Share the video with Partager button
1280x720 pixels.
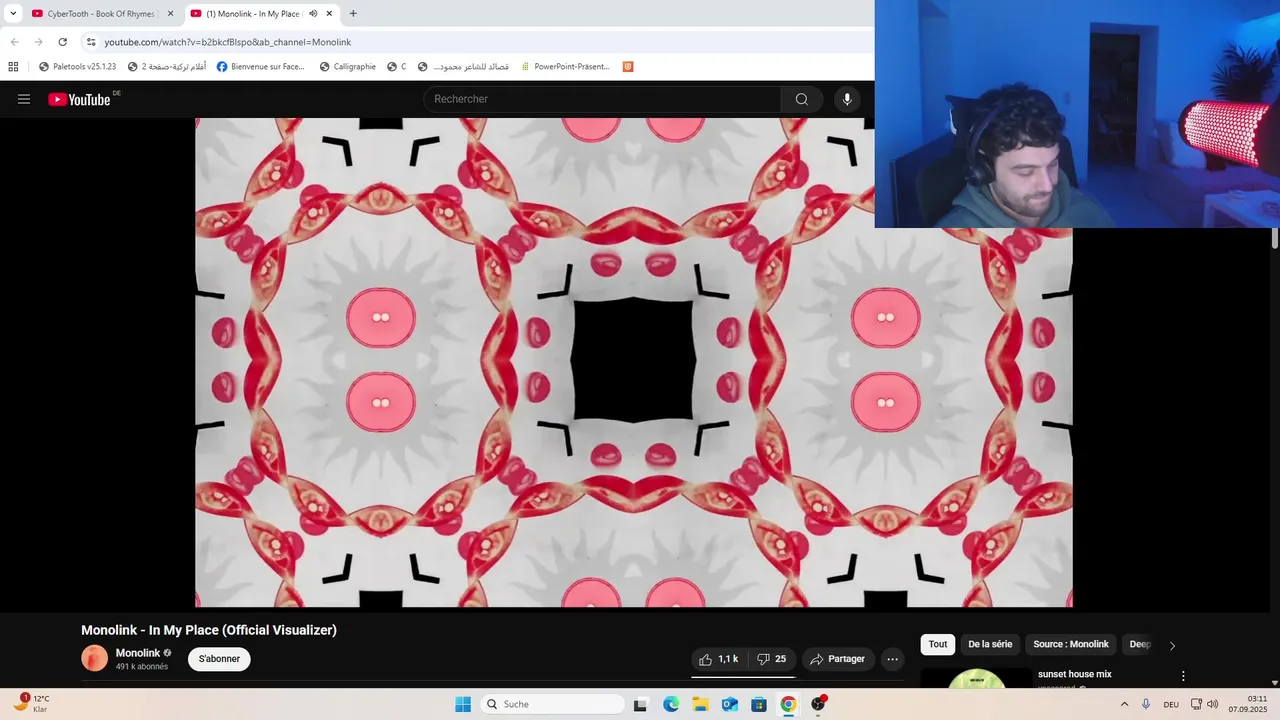click(838, 659)
